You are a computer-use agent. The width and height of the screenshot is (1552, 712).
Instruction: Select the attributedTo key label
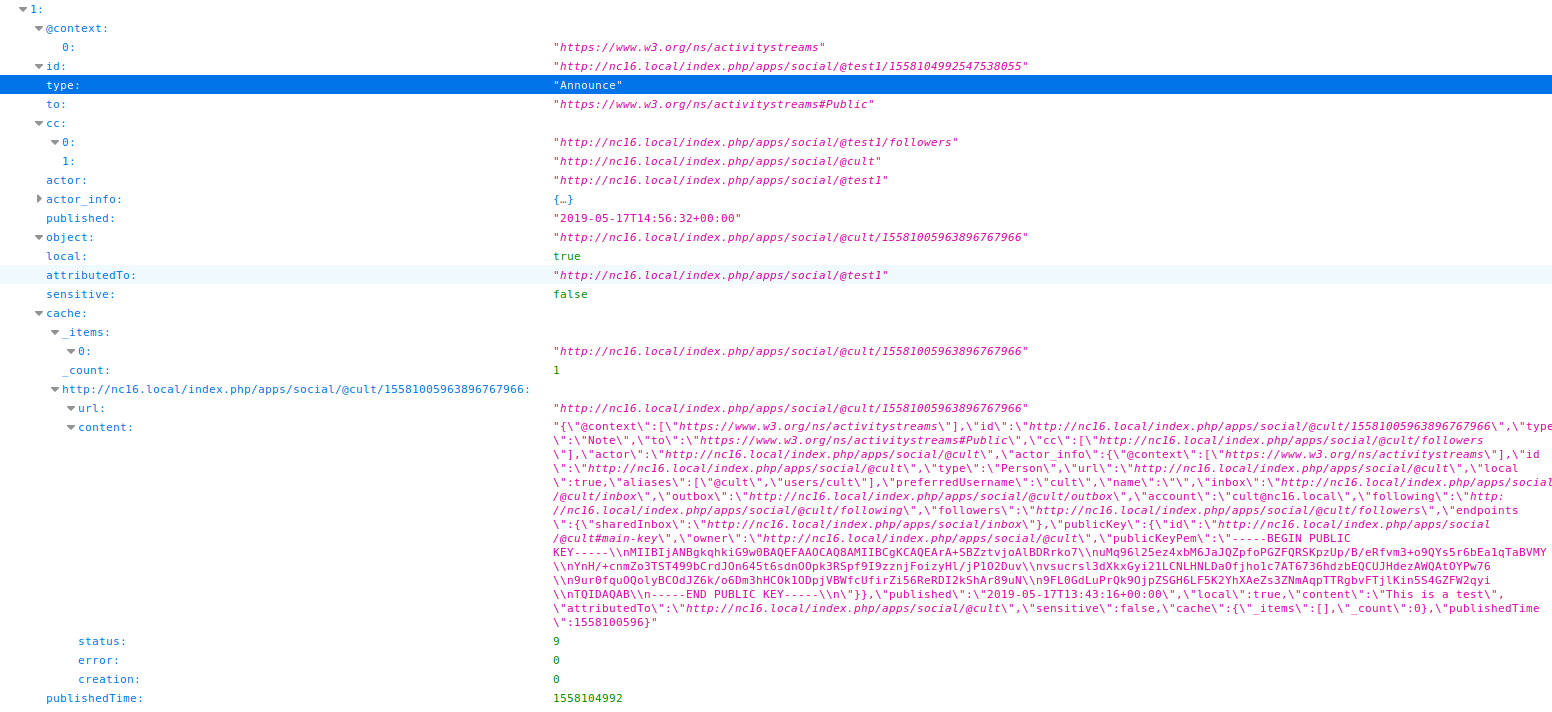click(91, 275)
